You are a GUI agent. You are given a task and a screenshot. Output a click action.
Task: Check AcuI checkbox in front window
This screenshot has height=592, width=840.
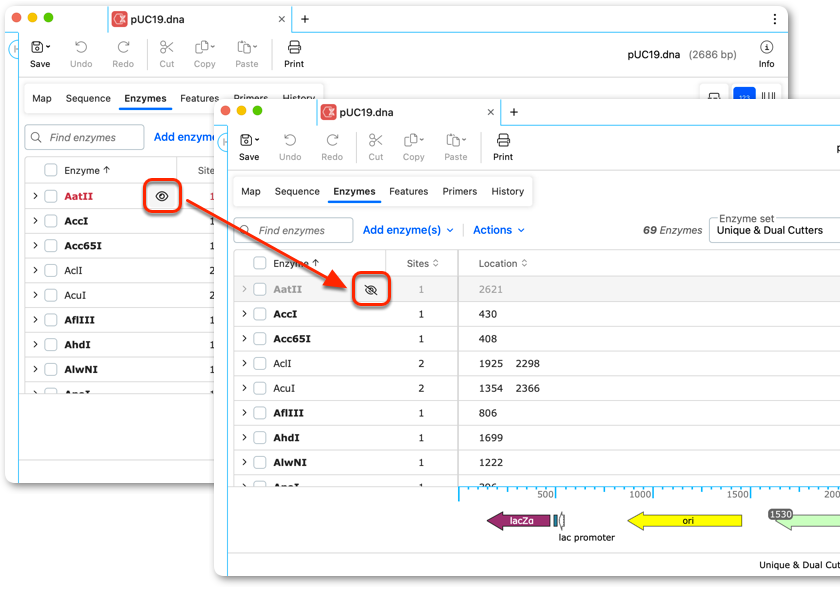260,388
